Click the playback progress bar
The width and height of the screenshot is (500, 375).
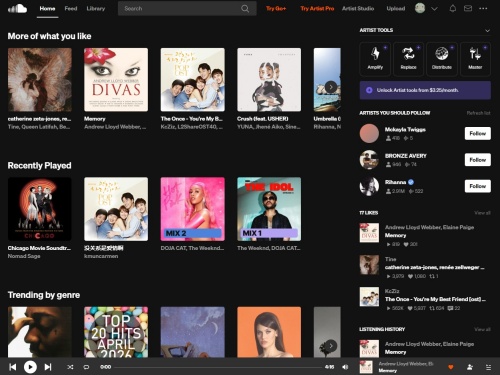(x=219, y=367)
